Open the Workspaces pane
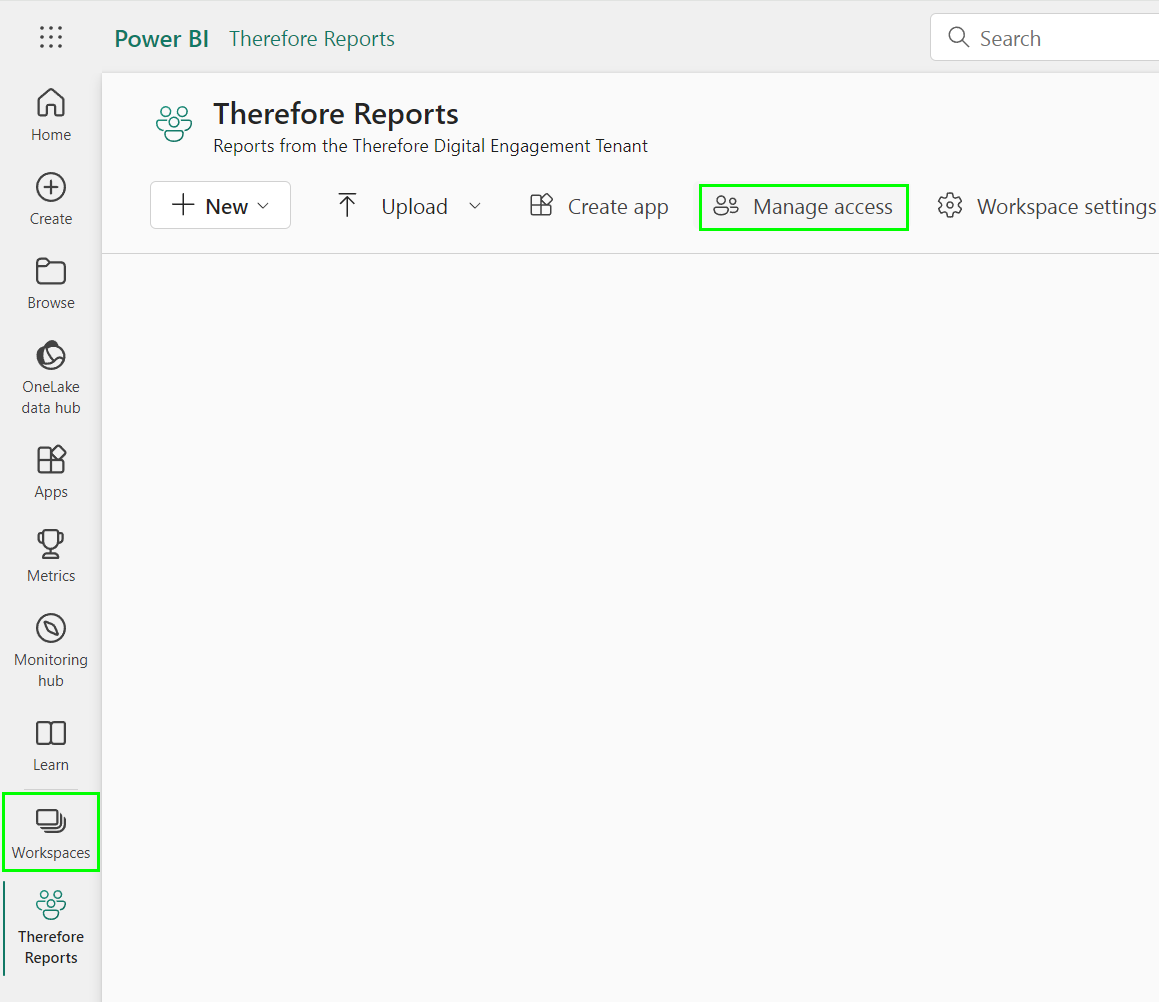The width and height of the screenshot is (1159, 1002). (50, 831)
